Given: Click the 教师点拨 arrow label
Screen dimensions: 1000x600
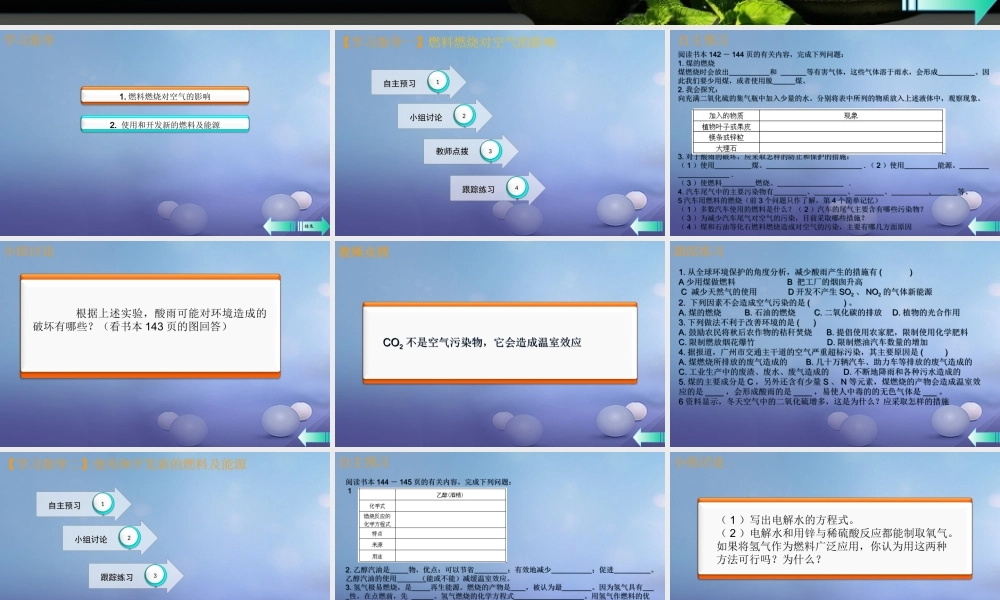Looking at the screenshot, I should click(x=452, y=151).
